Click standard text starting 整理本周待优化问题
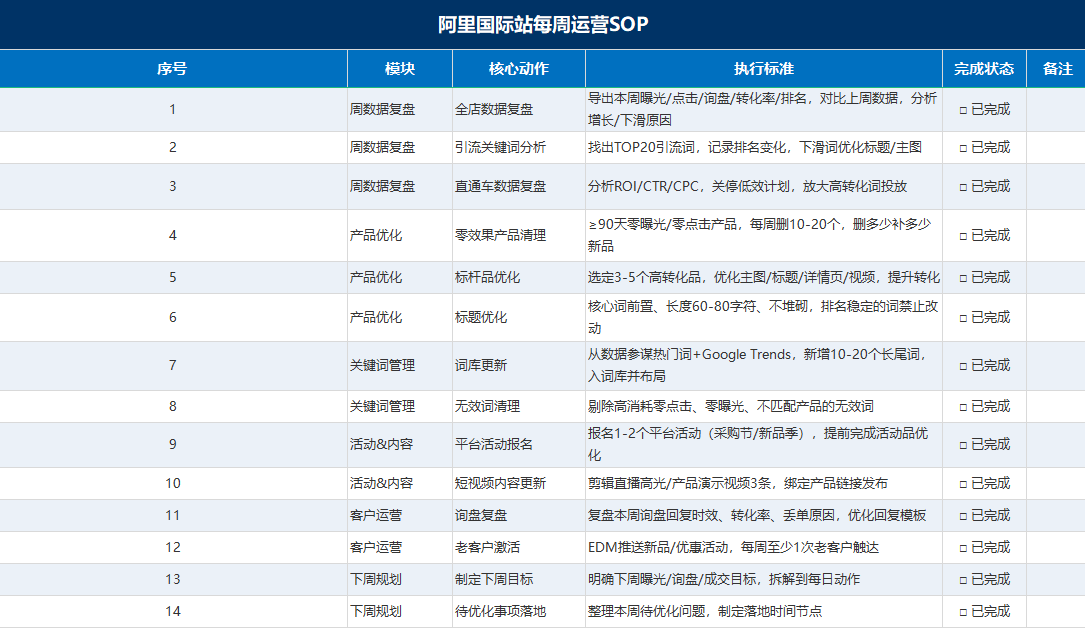The width and height of the screenshot is (1085, 628). pyautogui.click(x=705, y=611)
